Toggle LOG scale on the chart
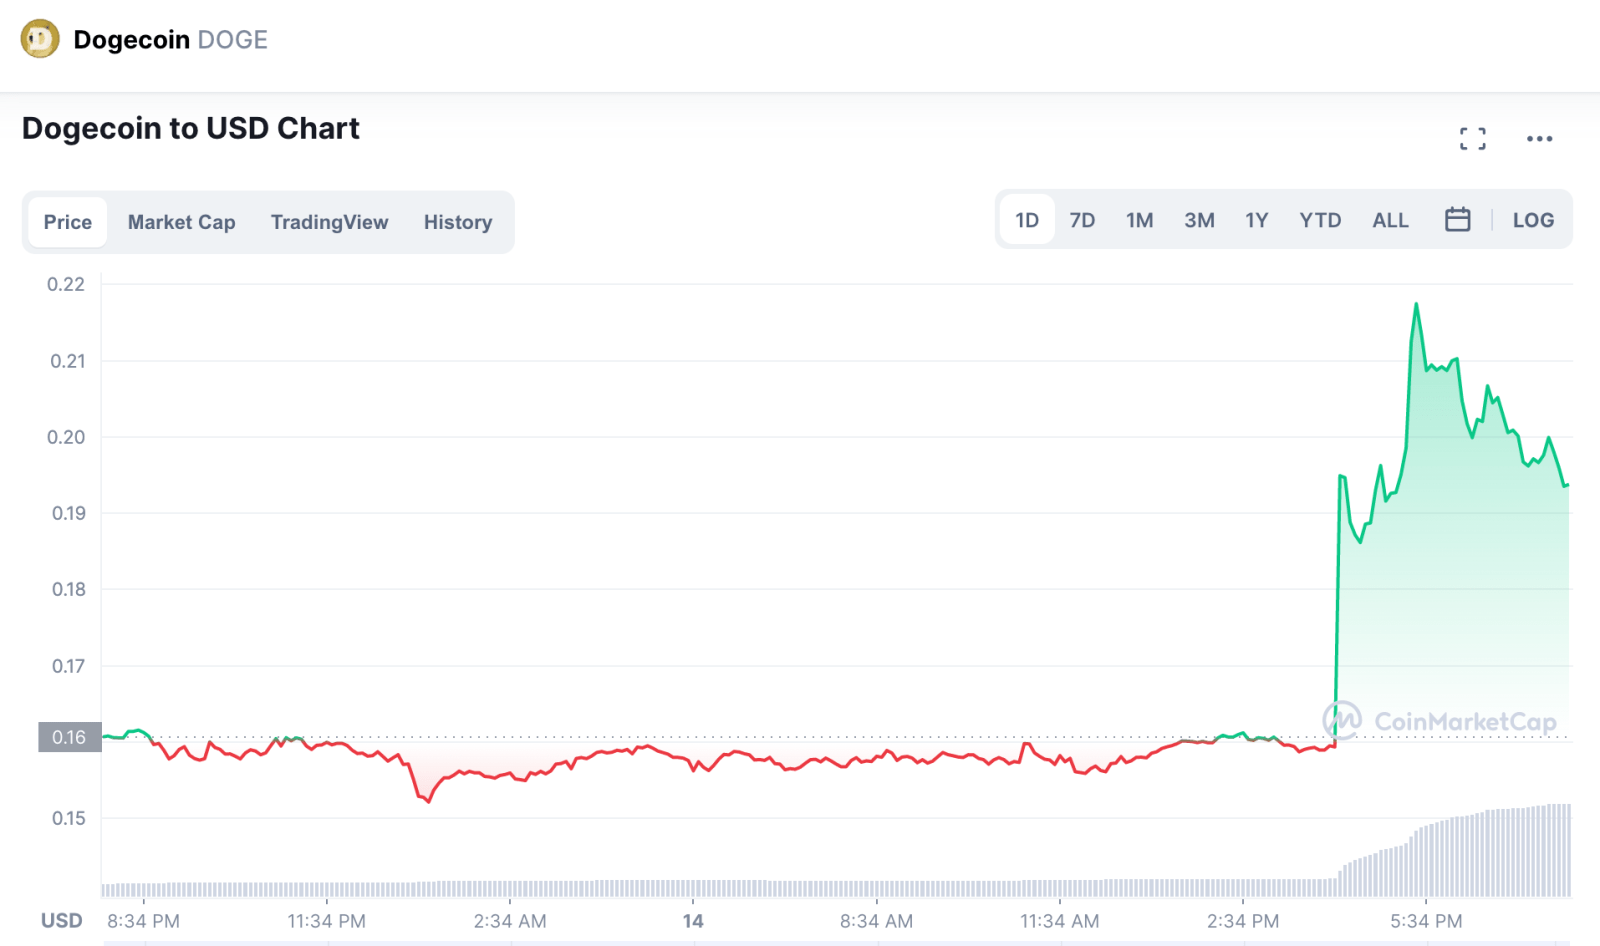The width and height of the screenshot is (1600, 946). (x=1532, y=220)
